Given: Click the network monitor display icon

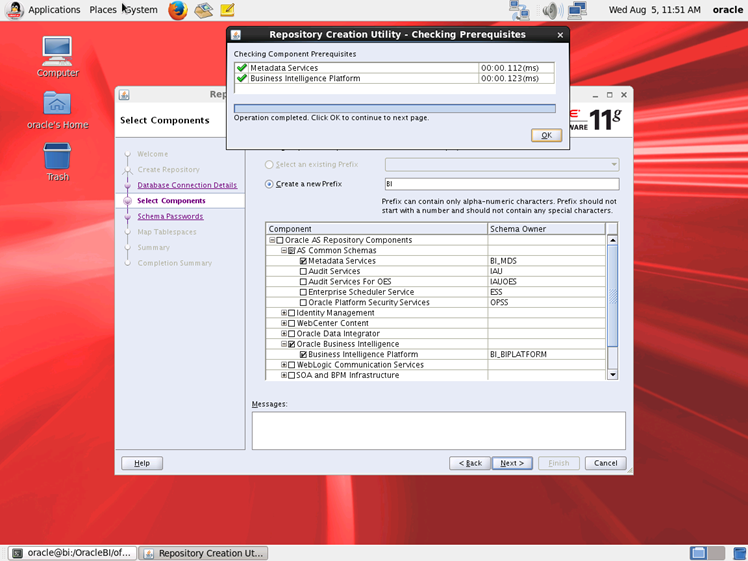Looking at the screenshot, I should pyautogui.click(x=577, y=10).
